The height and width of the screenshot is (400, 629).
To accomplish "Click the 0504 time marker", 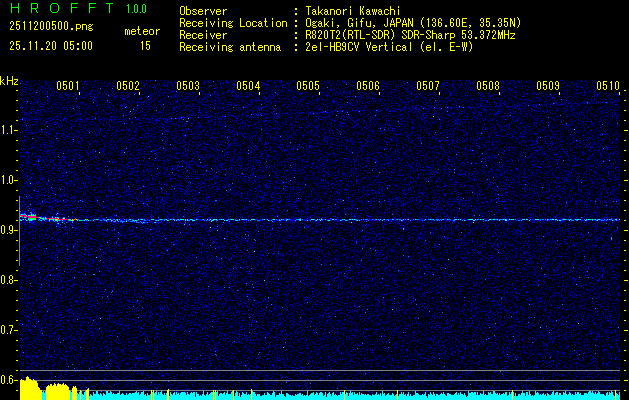I will (248, 86).
